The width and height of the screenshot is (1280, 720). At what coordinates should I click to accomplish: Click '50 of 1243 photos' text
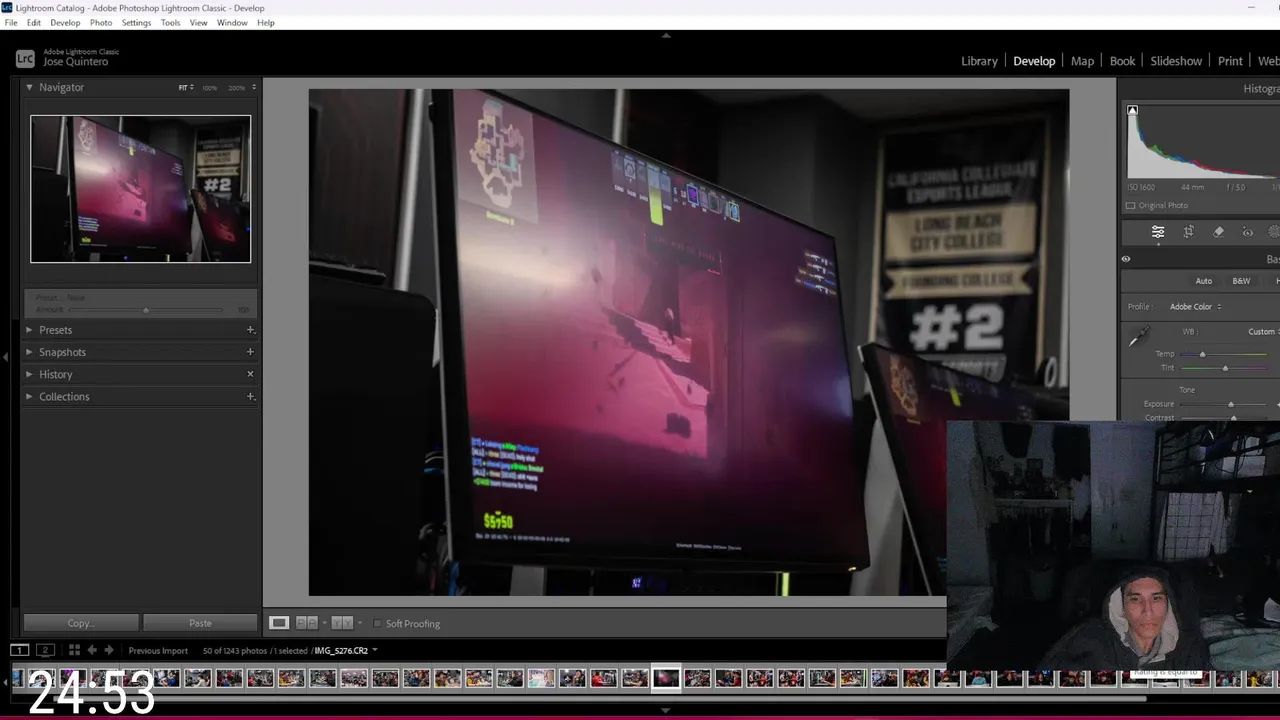[x=234, y=651]
